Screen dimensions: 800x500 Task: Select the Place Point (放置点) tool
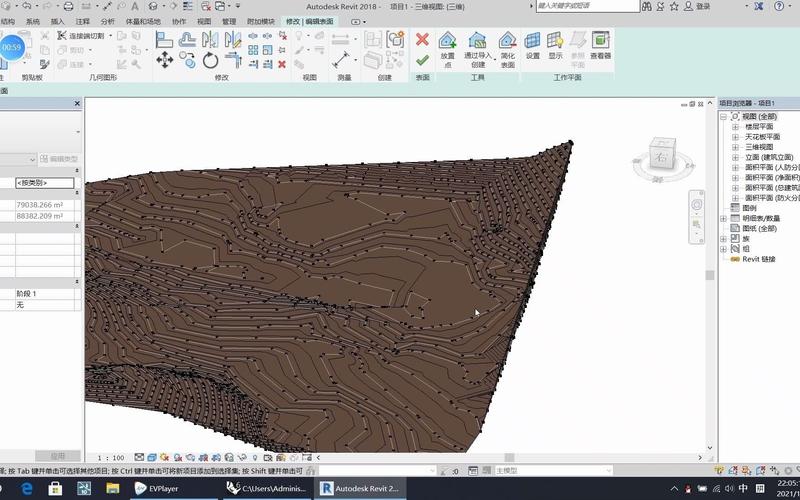click(447, 49)
